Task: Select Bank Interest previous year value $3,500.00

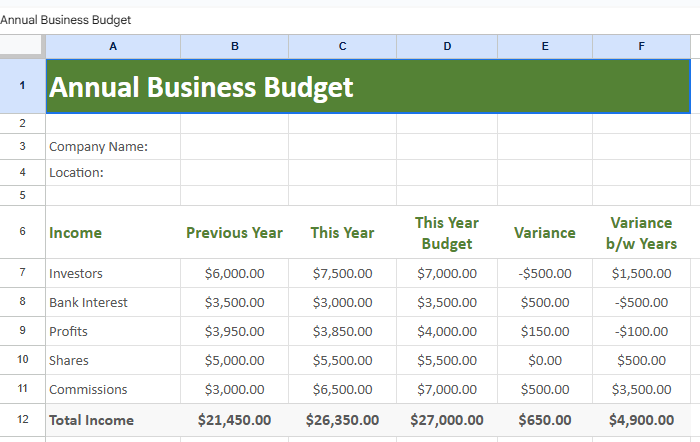Action: coord(234,302)
